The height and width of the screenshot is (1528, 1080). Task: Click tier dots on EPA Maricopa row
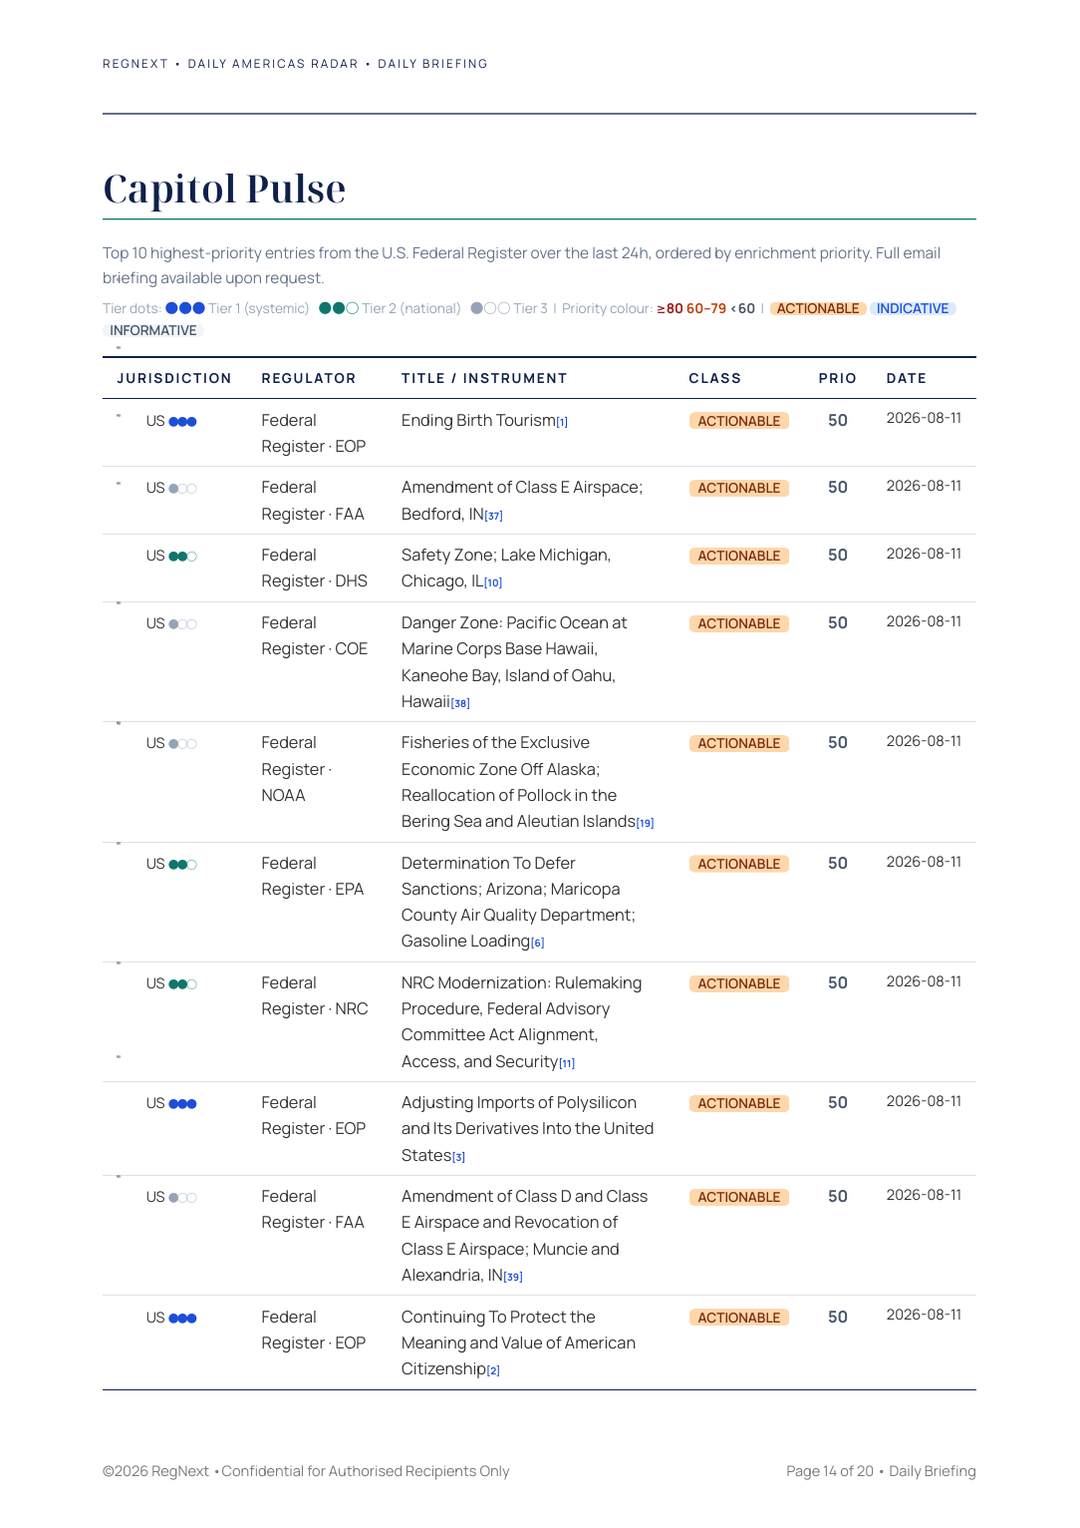tap(183, 865)
